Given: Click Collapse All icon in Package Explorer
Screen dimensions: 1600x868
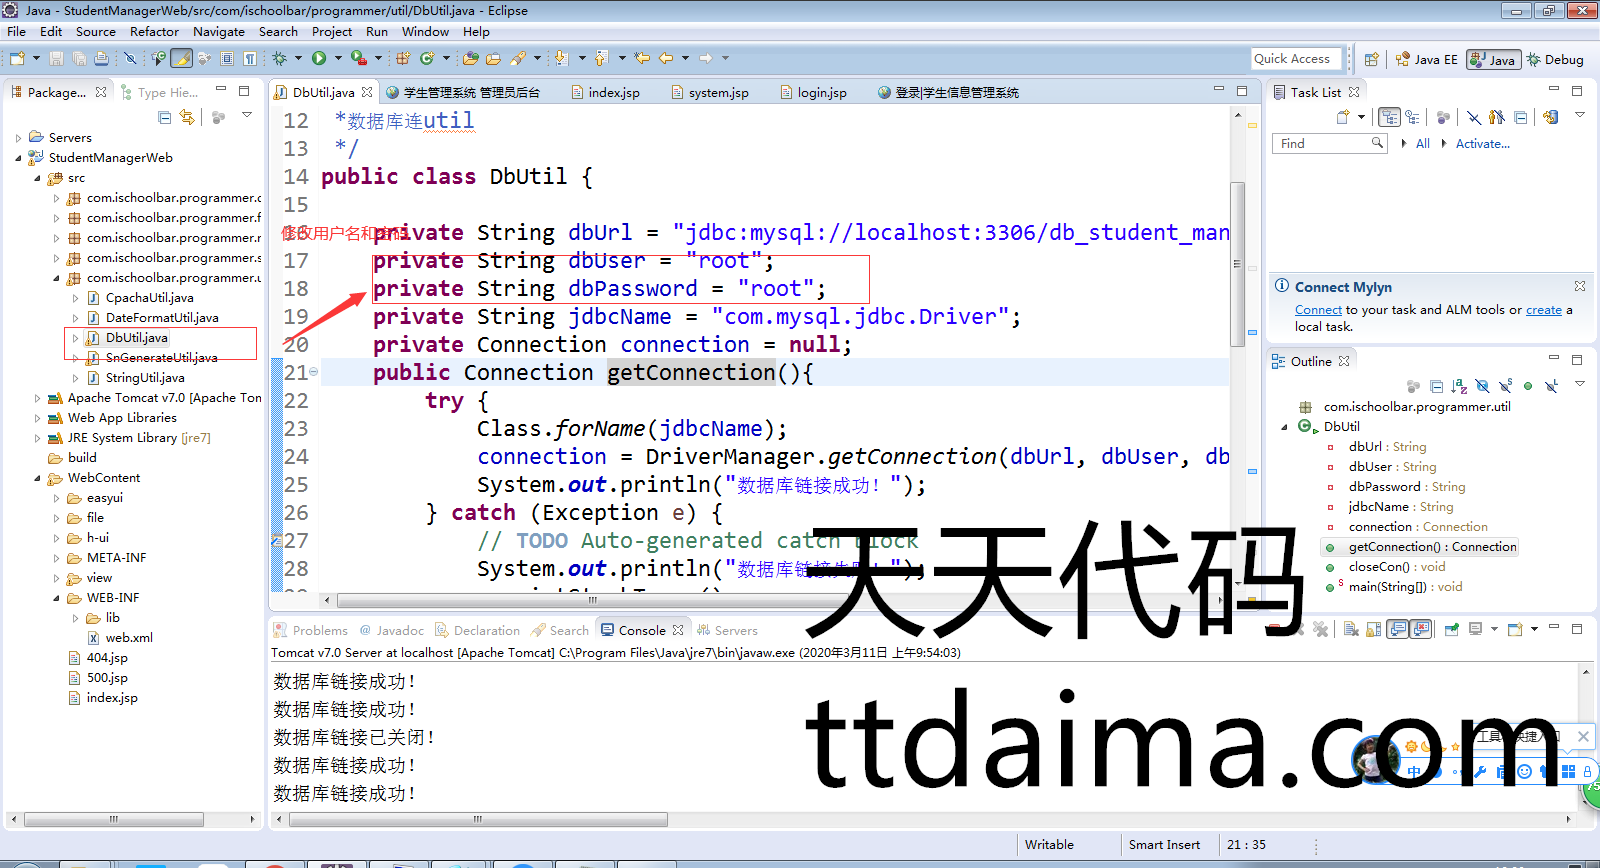Looking at the screenshot, I should (165, 118).
